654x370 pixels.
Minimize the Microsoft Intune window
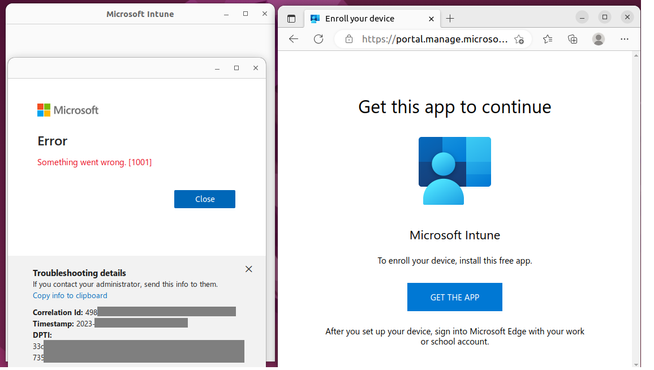pyautogui.click(x=226, y=14)
